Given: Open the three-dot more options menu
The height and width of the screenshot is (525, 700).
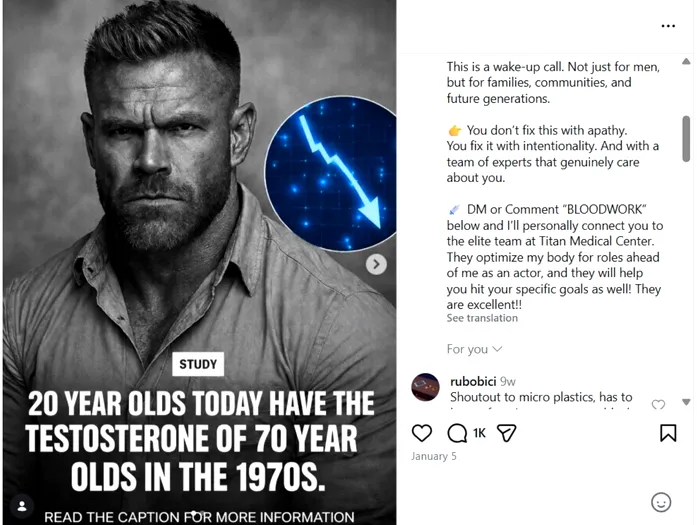Looking at the screenshot, I should pos(668,26).
